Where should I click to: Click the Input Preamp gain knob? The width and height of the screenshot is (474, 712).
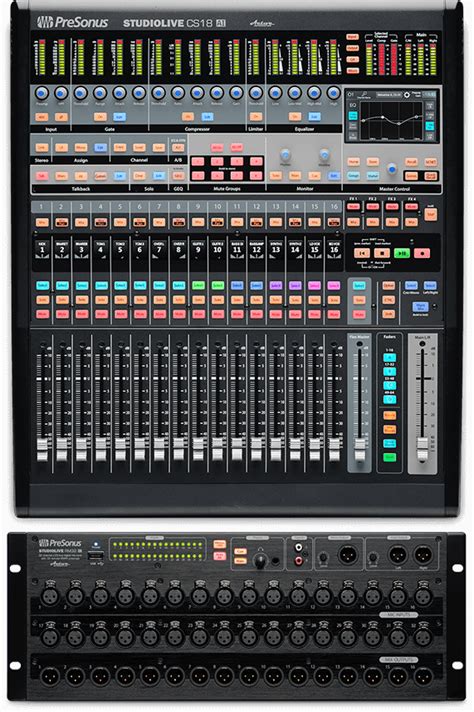pyautogui.click(x=42, y=93)
